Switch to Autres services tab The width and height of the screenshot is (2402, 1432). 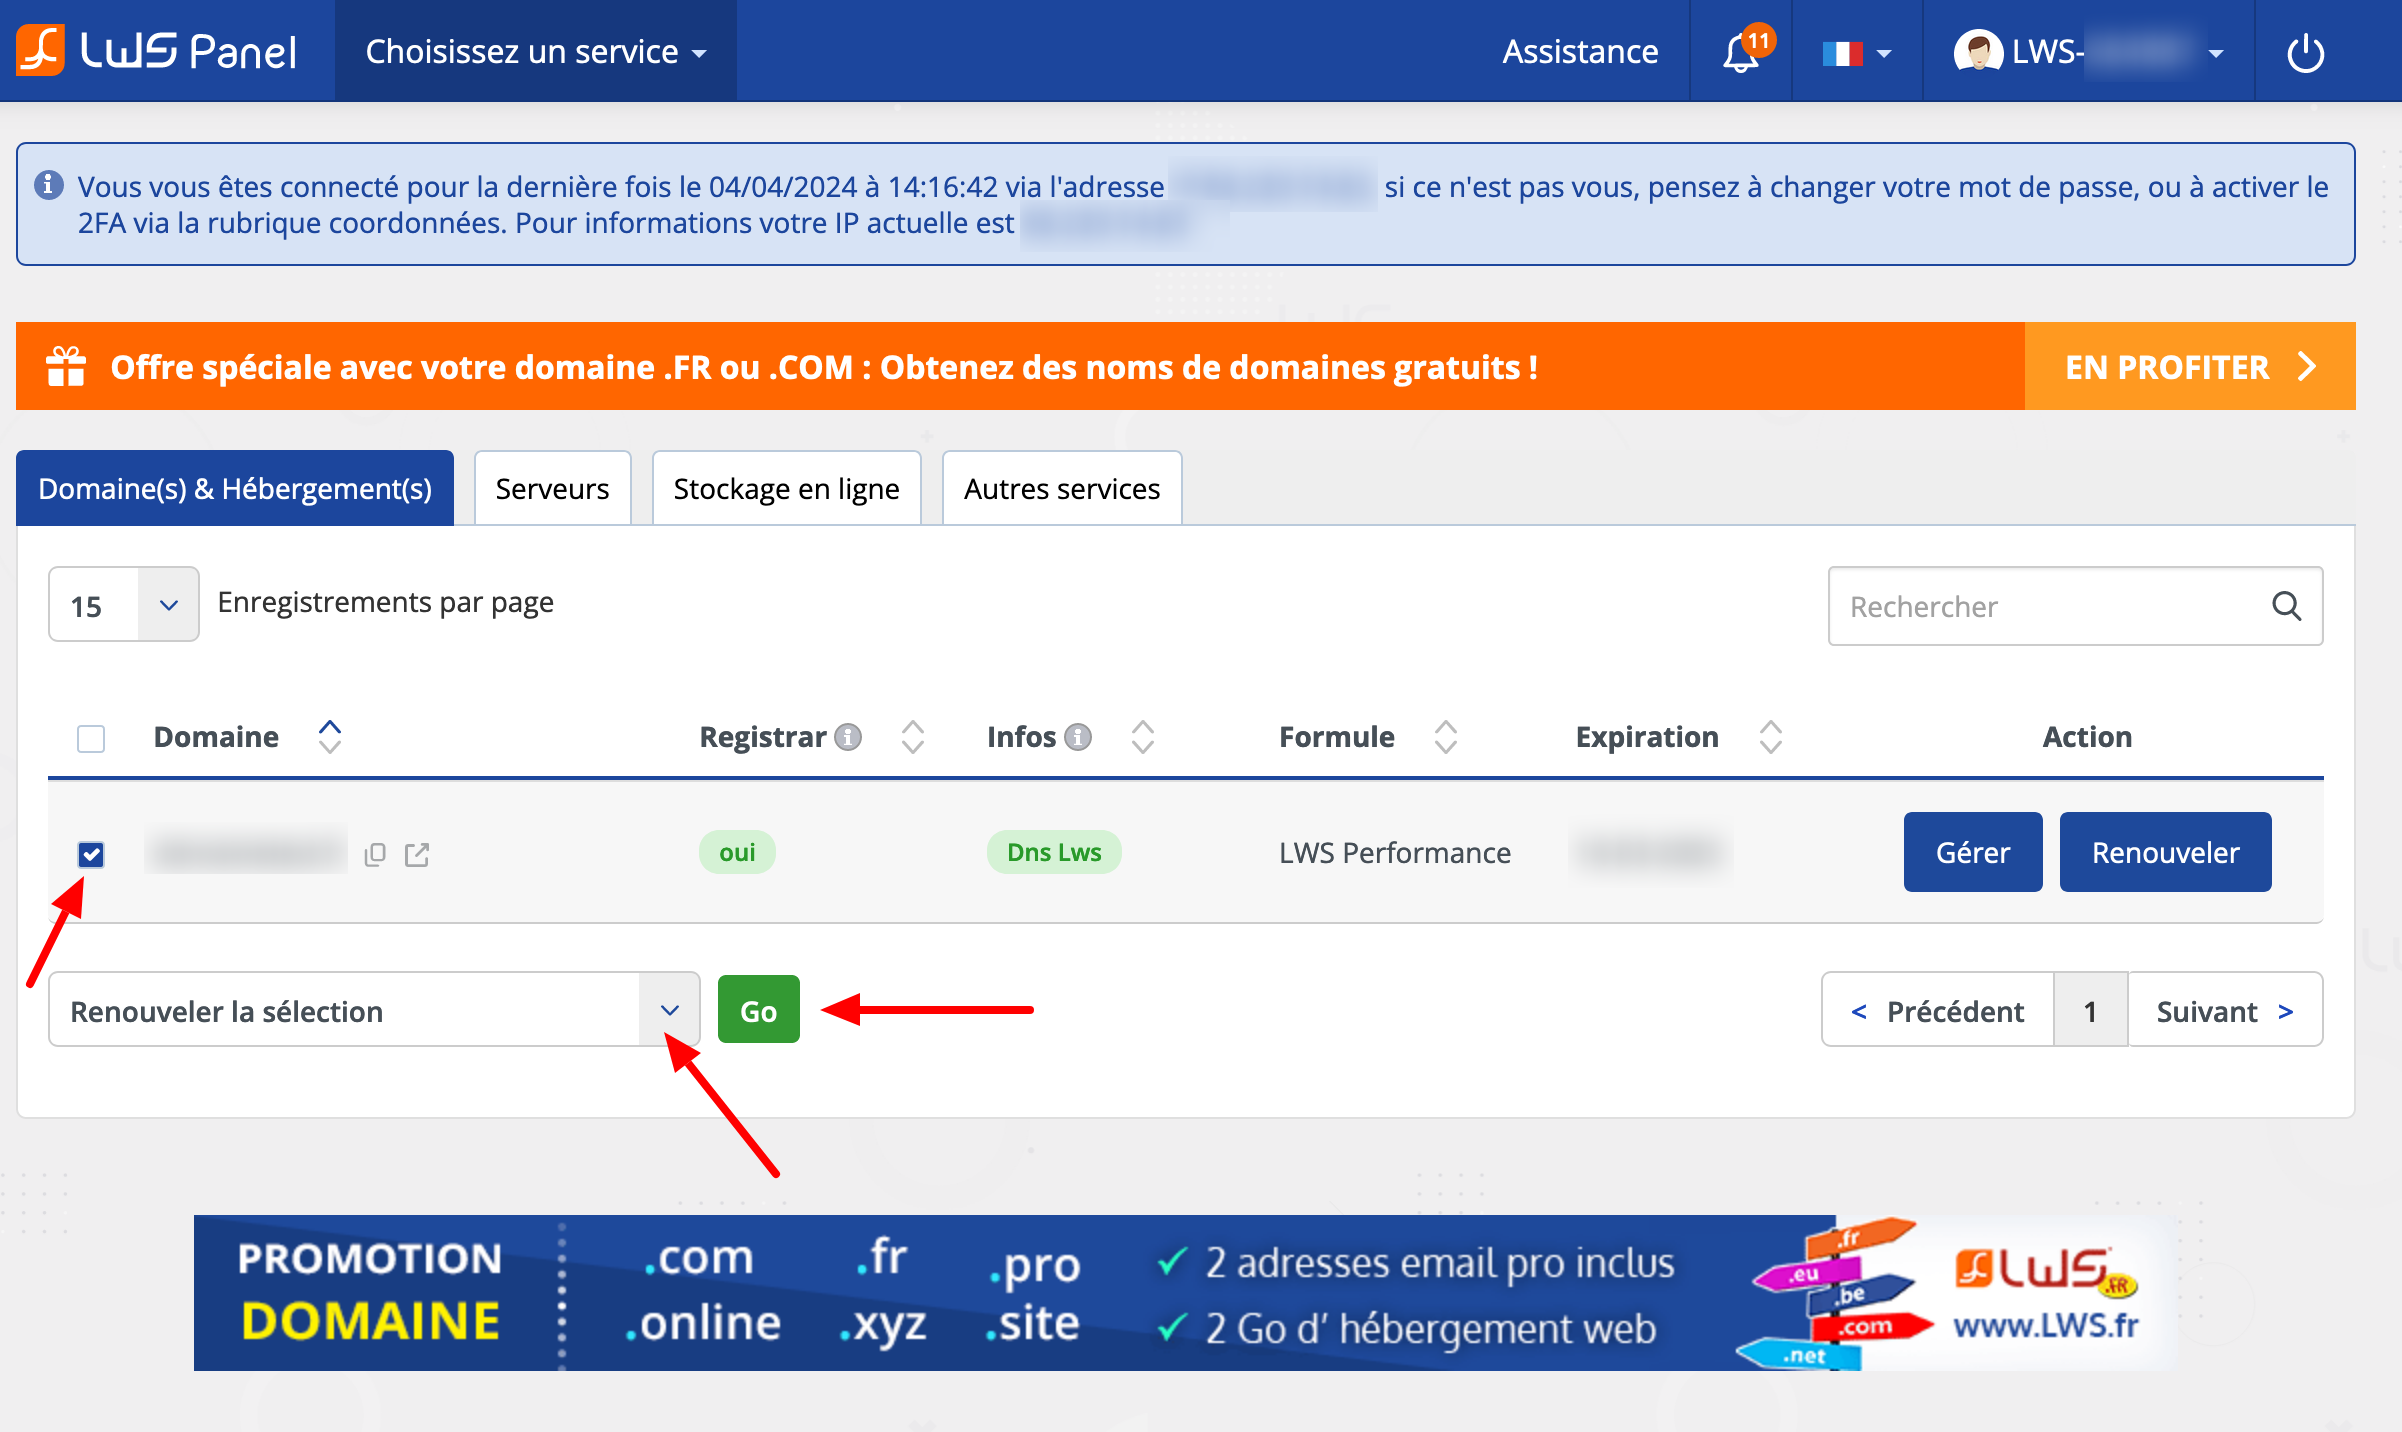click(1062, 488)
